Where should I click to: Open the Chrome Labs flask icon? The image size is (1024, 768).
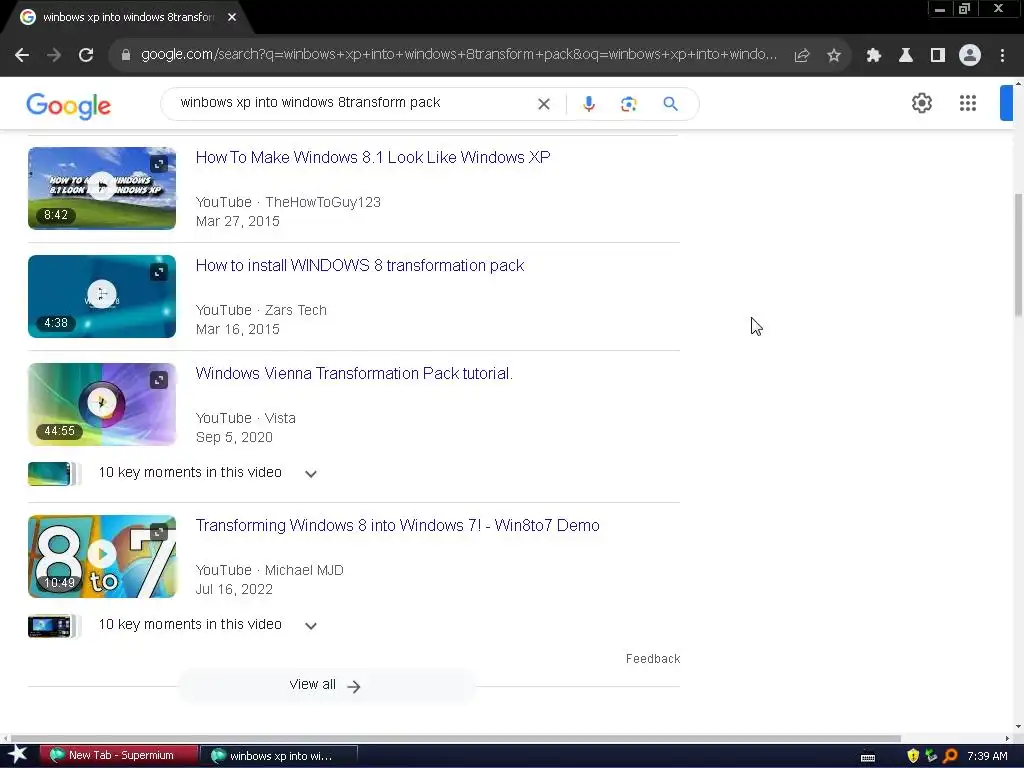(906, 56)
